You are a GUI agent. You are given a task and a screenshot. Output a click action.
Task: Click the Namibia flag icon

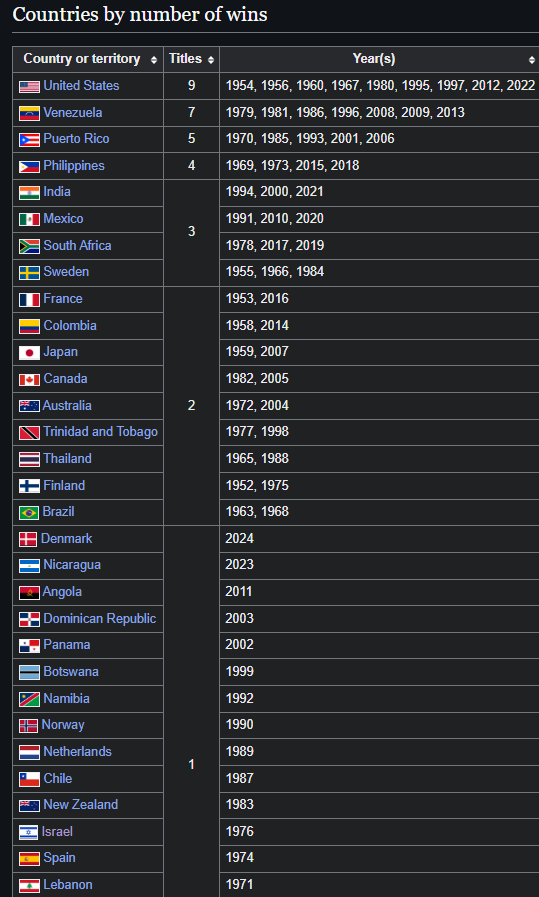[29, 699]
